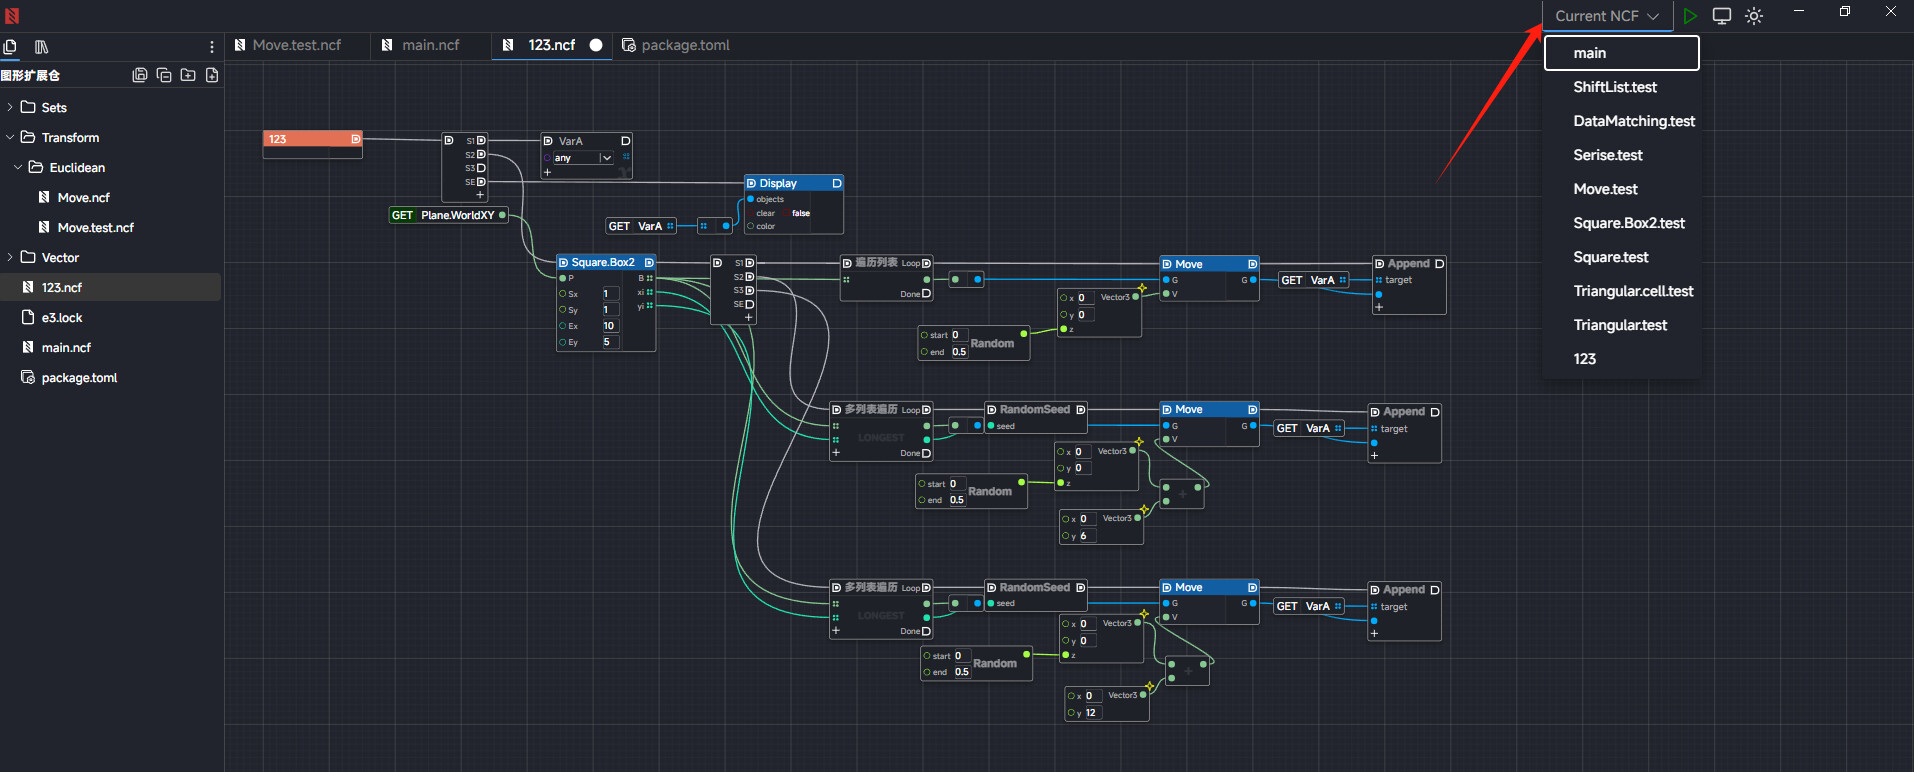The image size is (1914, 772).
Task: Toggle light theme with sun icon
Action: click(1754, 16)
